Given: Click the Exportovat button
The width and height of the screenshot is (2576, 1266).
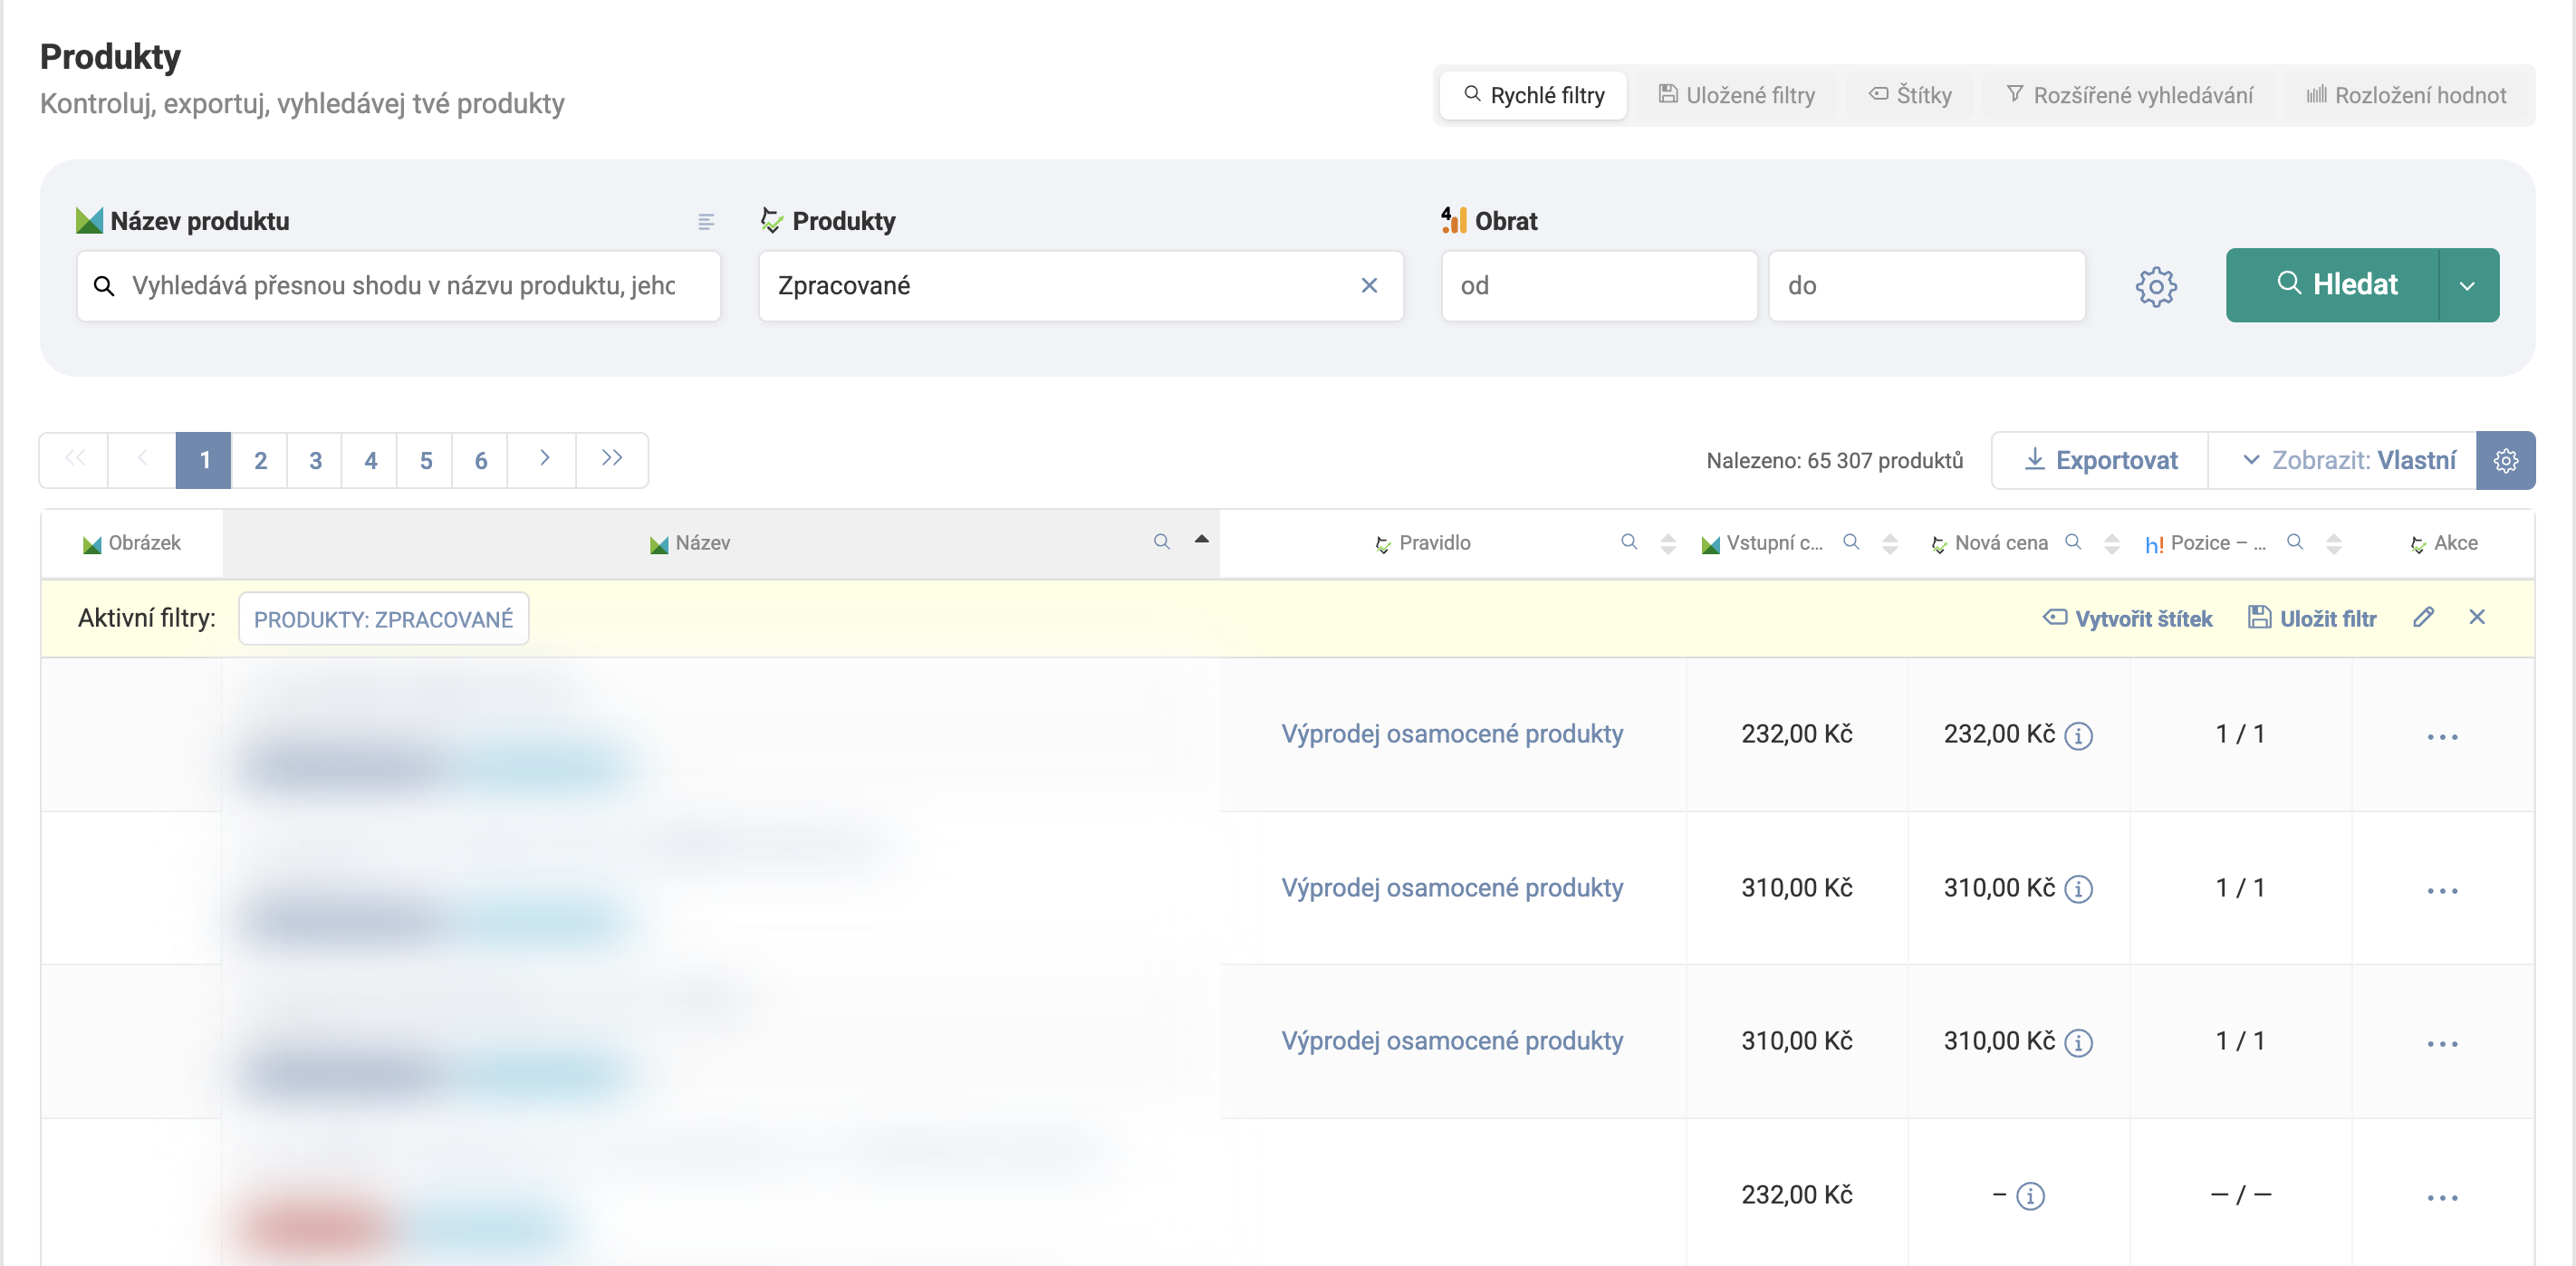Looking at the screenshot, I should [2100, 460].
